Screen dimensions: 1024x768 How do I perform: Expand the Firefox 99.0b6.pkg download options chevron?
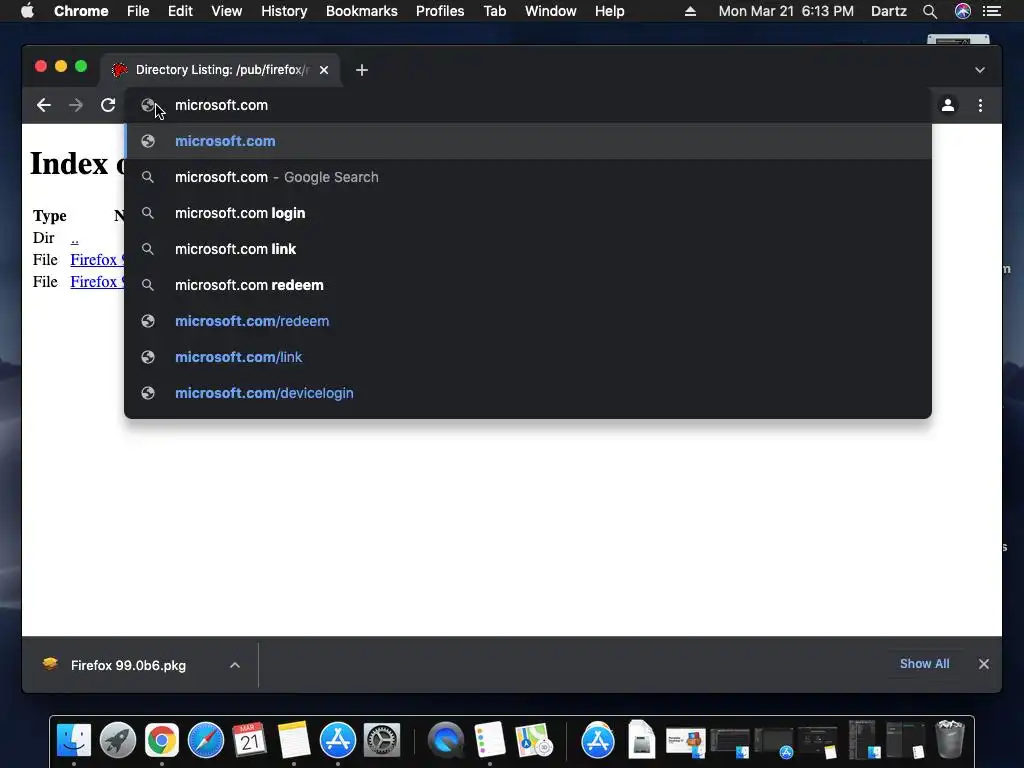pos(235,665)
